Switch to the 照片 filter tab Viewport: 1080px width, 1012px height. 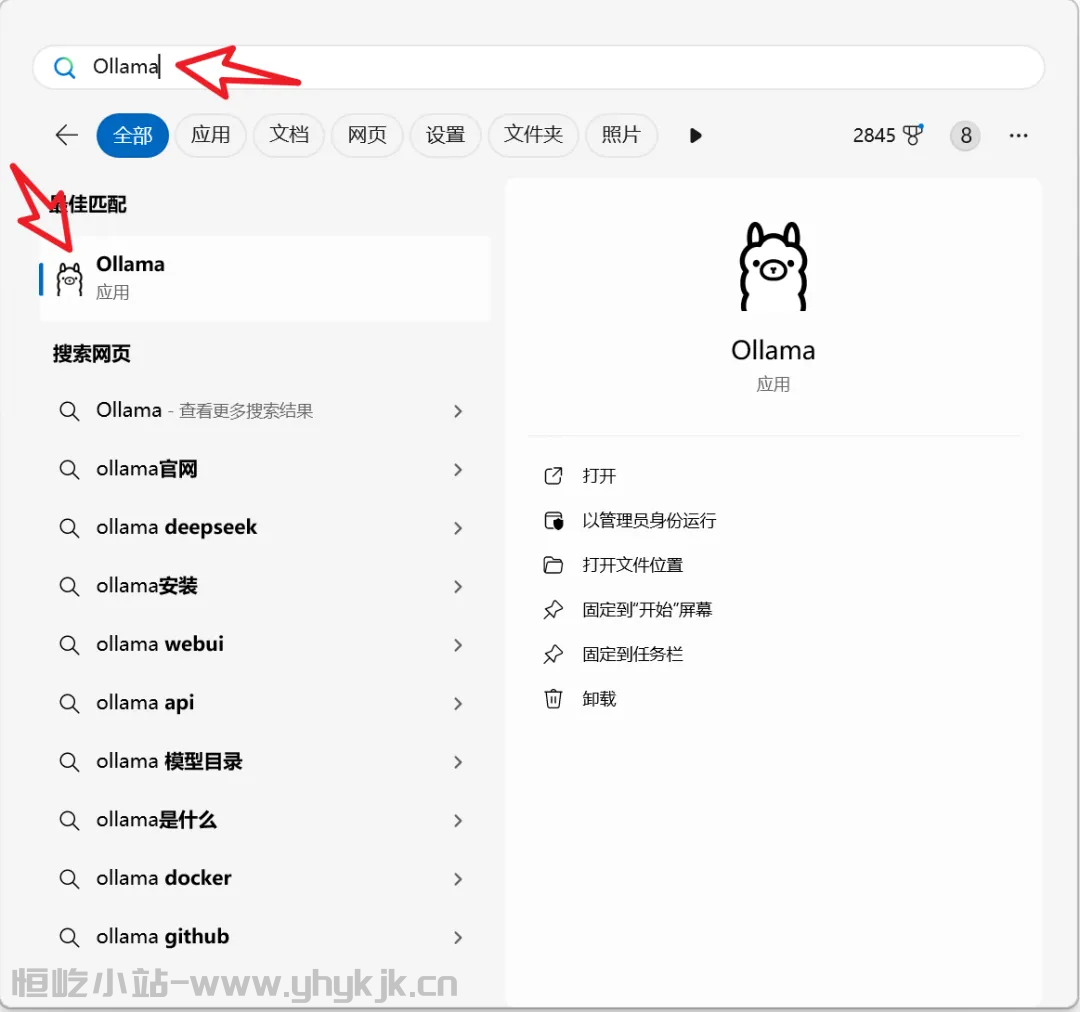pyautogui.click(x=621, y=135)
